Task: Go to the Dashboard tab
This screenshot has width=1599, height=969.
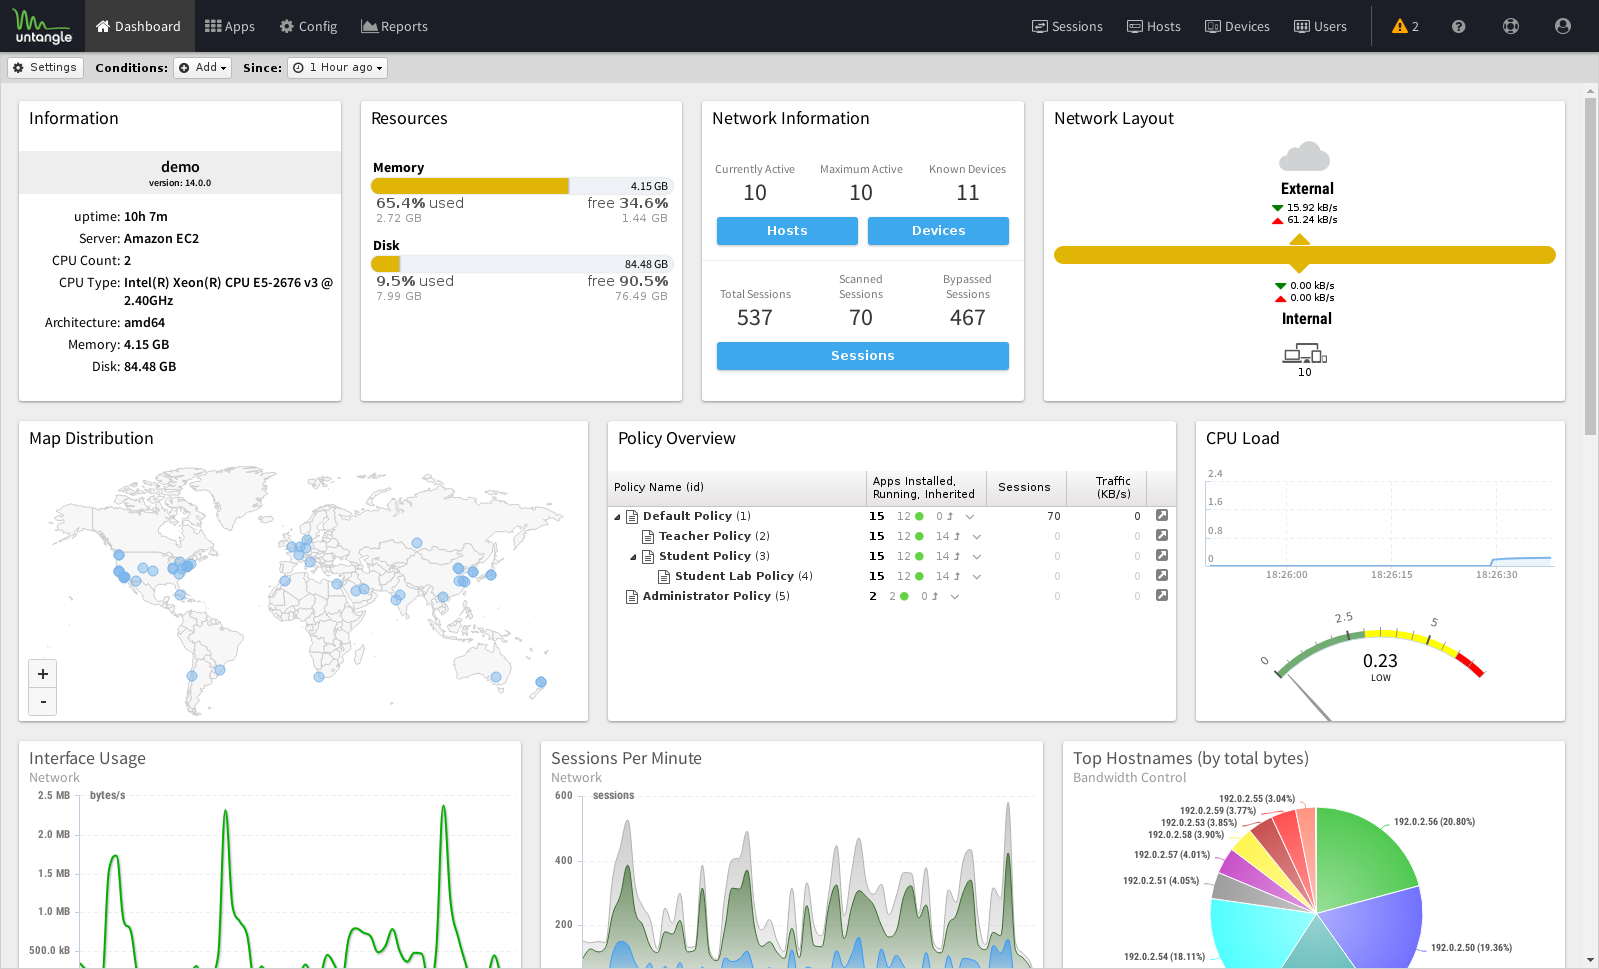Action: (x=138, y=26)
